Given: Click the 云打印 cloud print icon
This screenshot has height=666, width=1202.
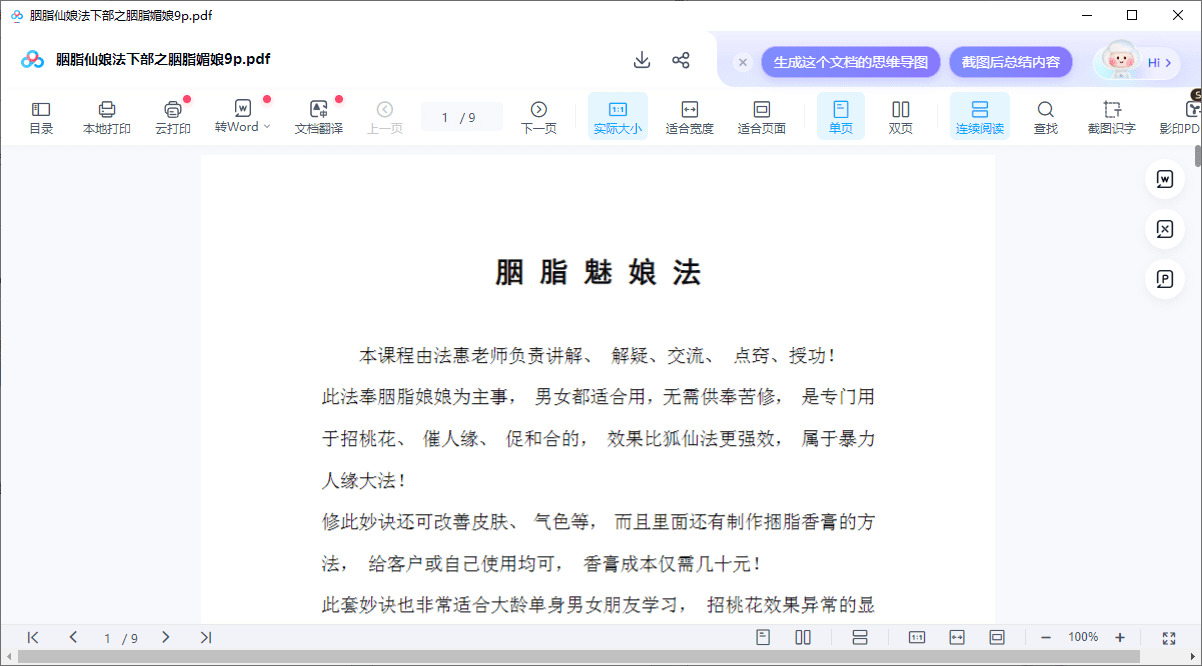Looking at the screenshot, I should (173, 116).
